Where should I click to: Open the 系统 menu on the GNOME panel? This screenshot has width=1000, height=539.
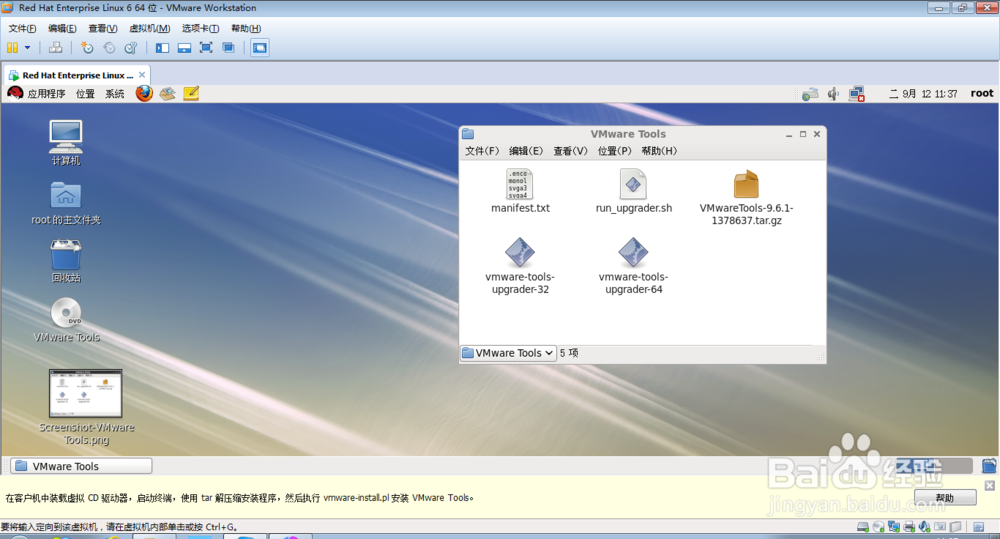point(115,94)
